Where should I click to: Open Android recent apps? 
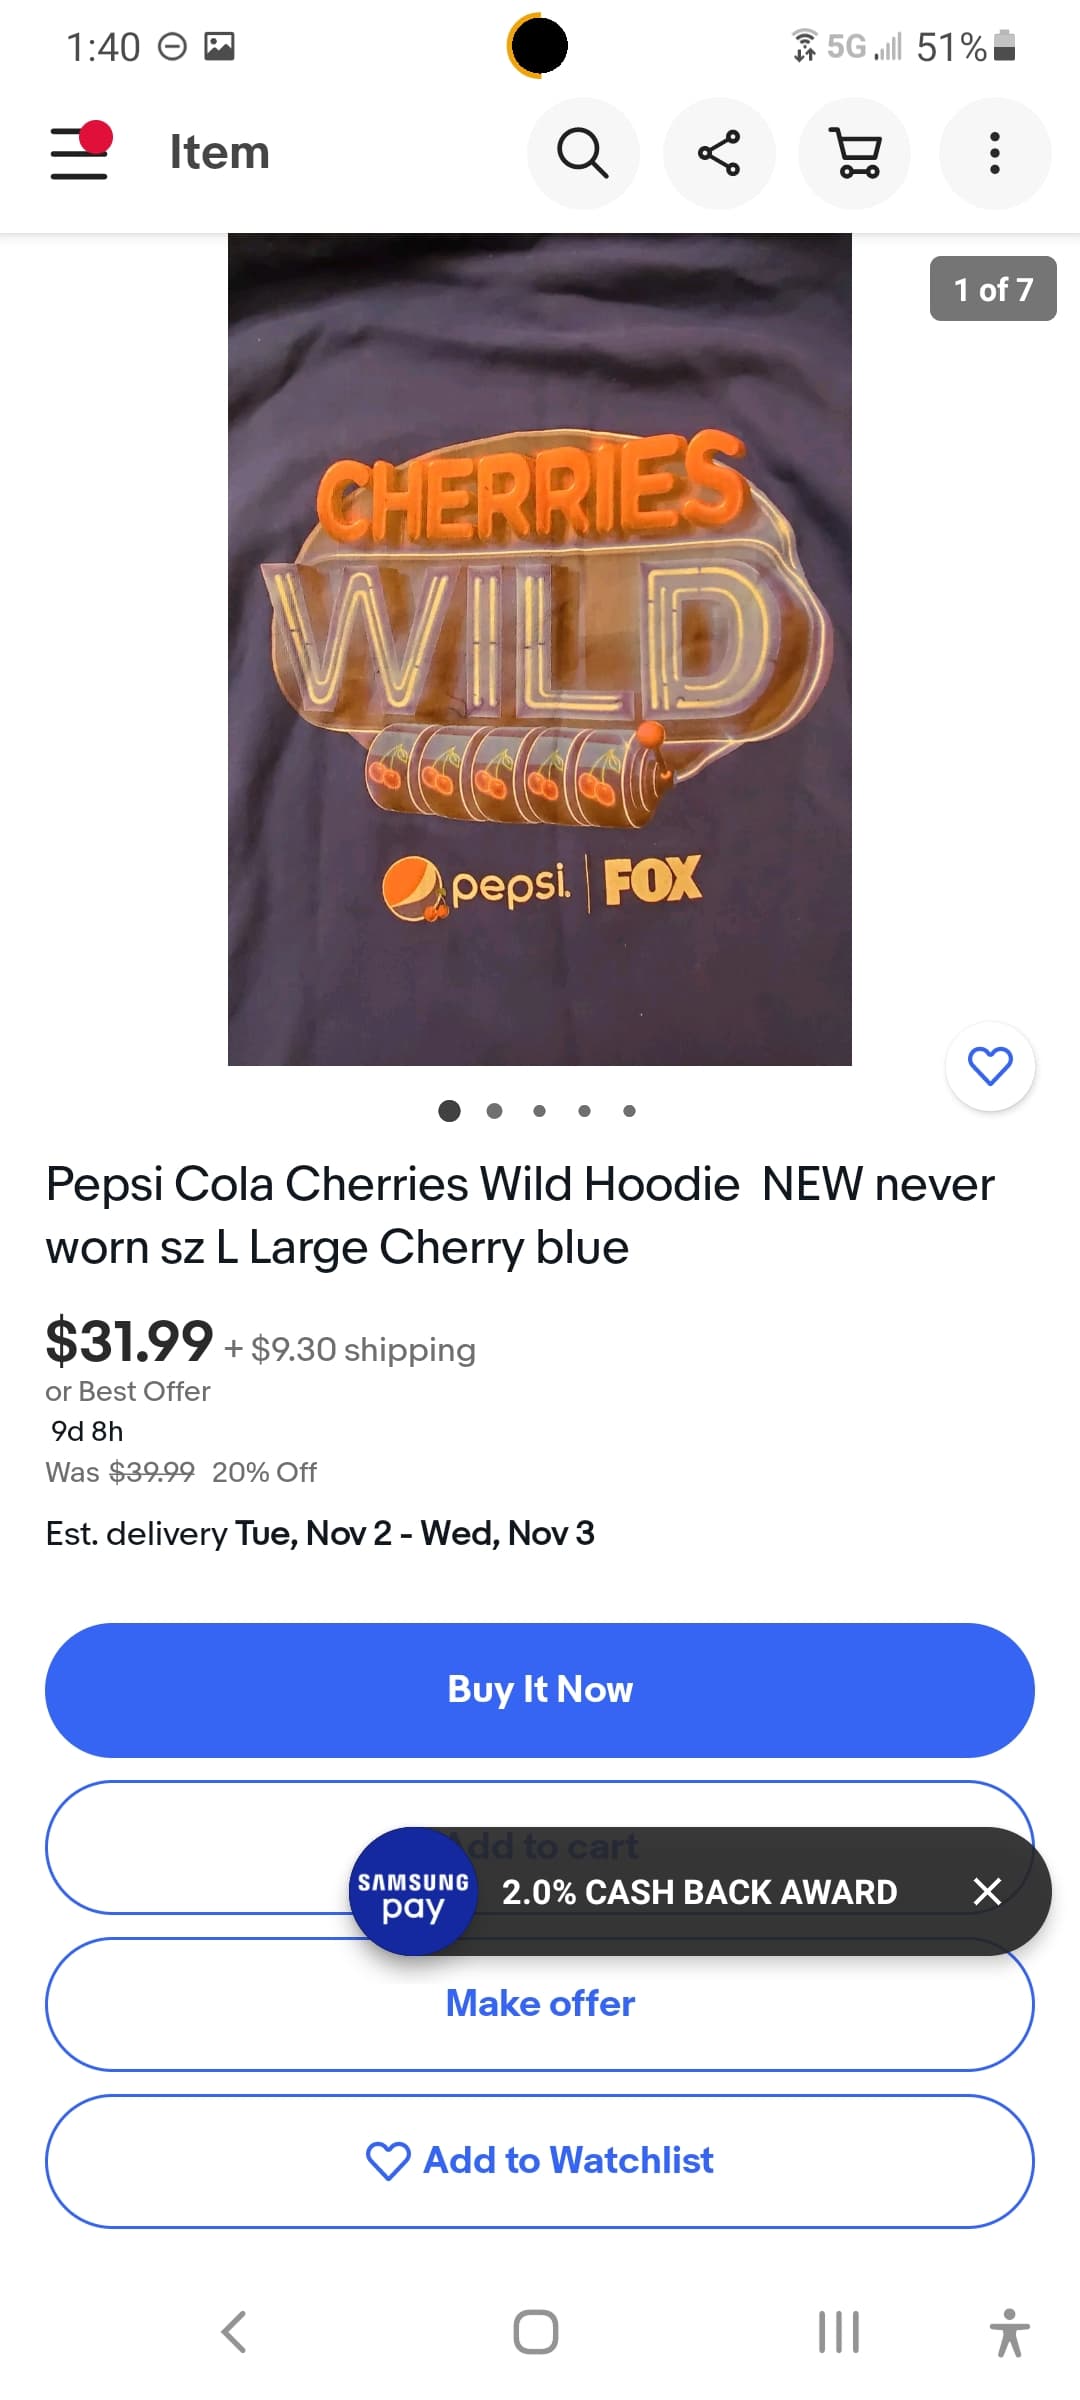coord(838,2332)
